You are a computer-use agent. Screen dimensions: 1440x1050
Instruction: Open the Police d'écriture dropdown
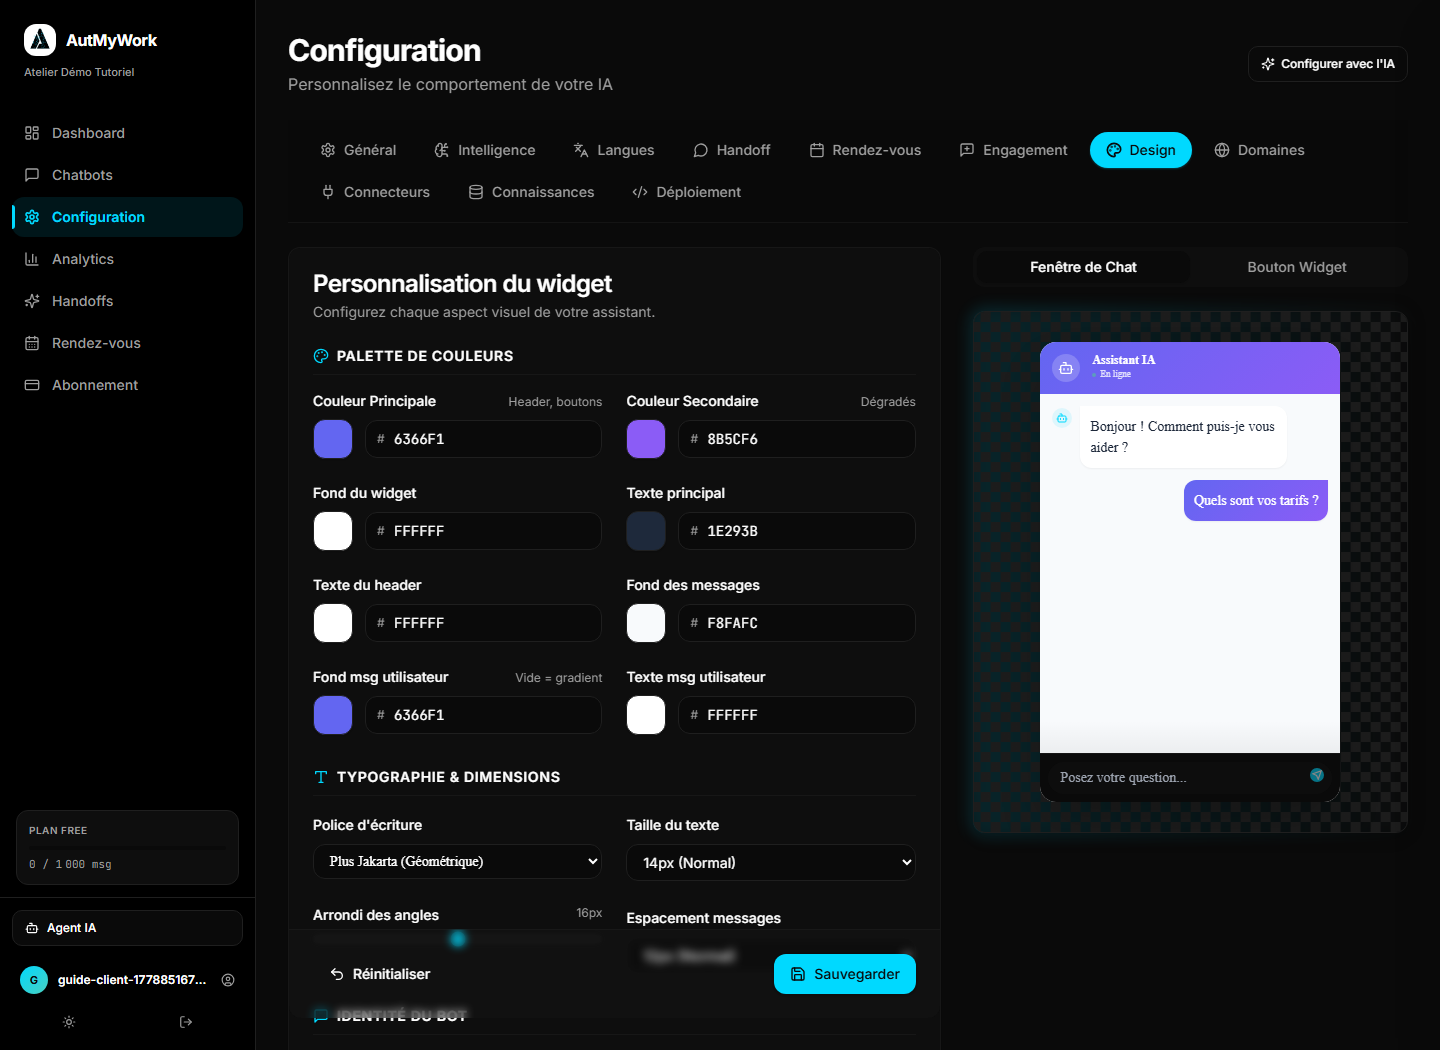point(457,862)
